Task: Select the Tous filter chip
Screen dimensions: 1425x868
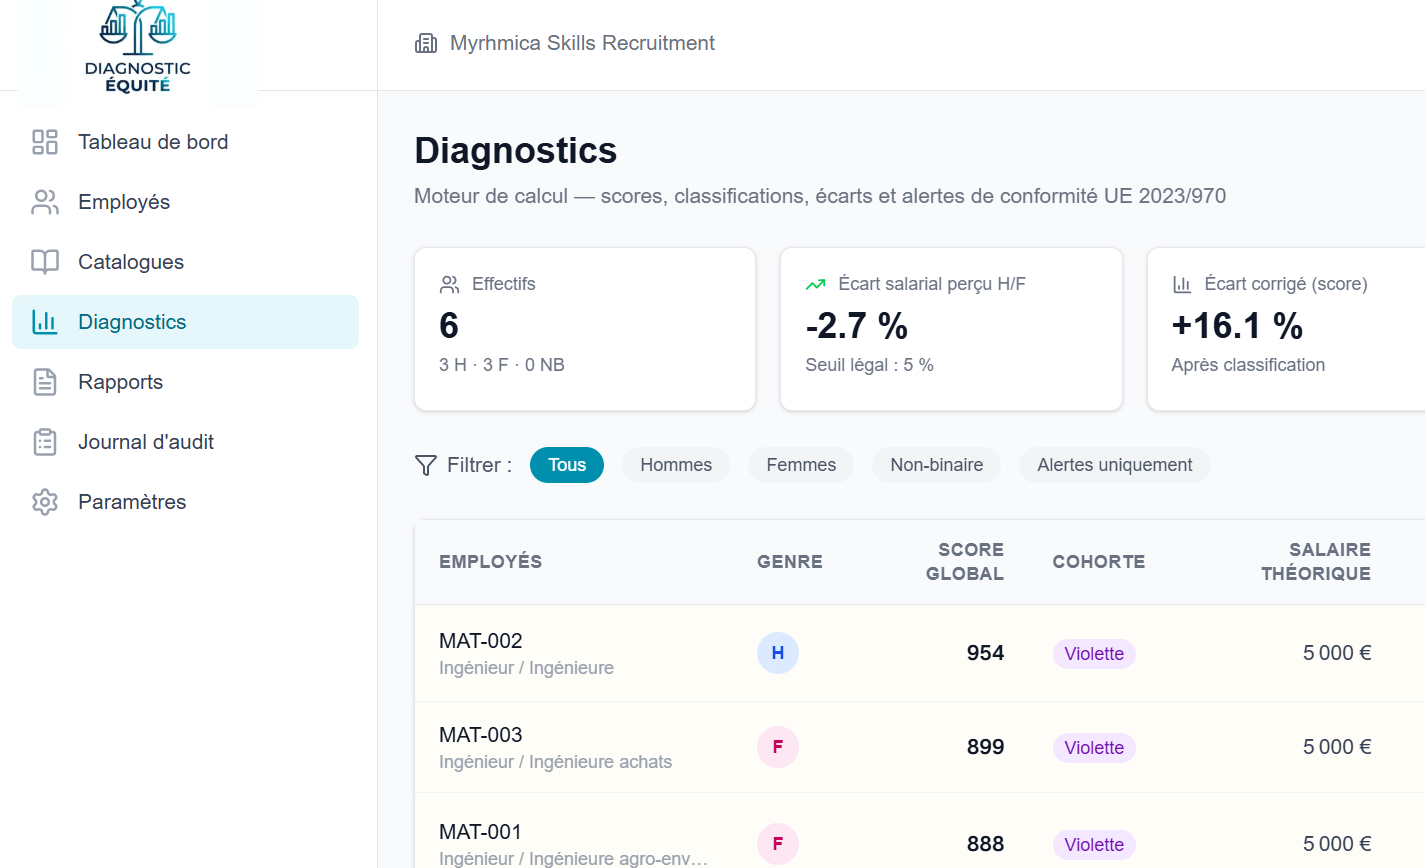Action: click(x=567, y=465)
